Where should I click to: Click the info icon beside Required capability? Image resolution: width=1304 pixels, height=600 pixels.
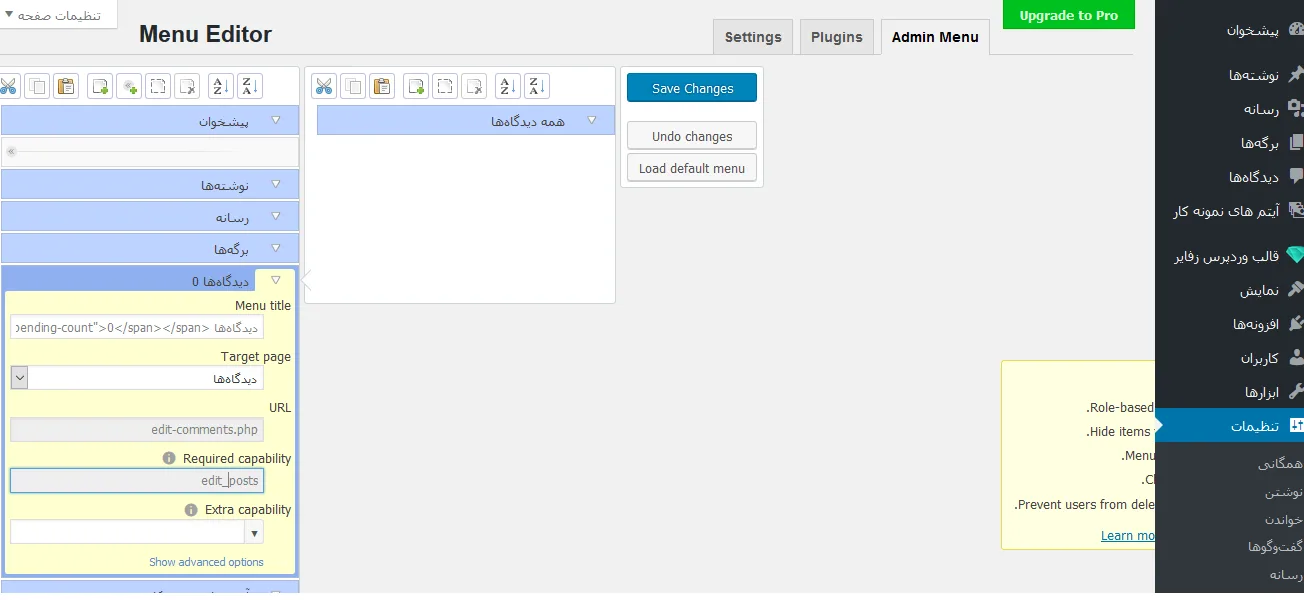click(x=169, y=459)
